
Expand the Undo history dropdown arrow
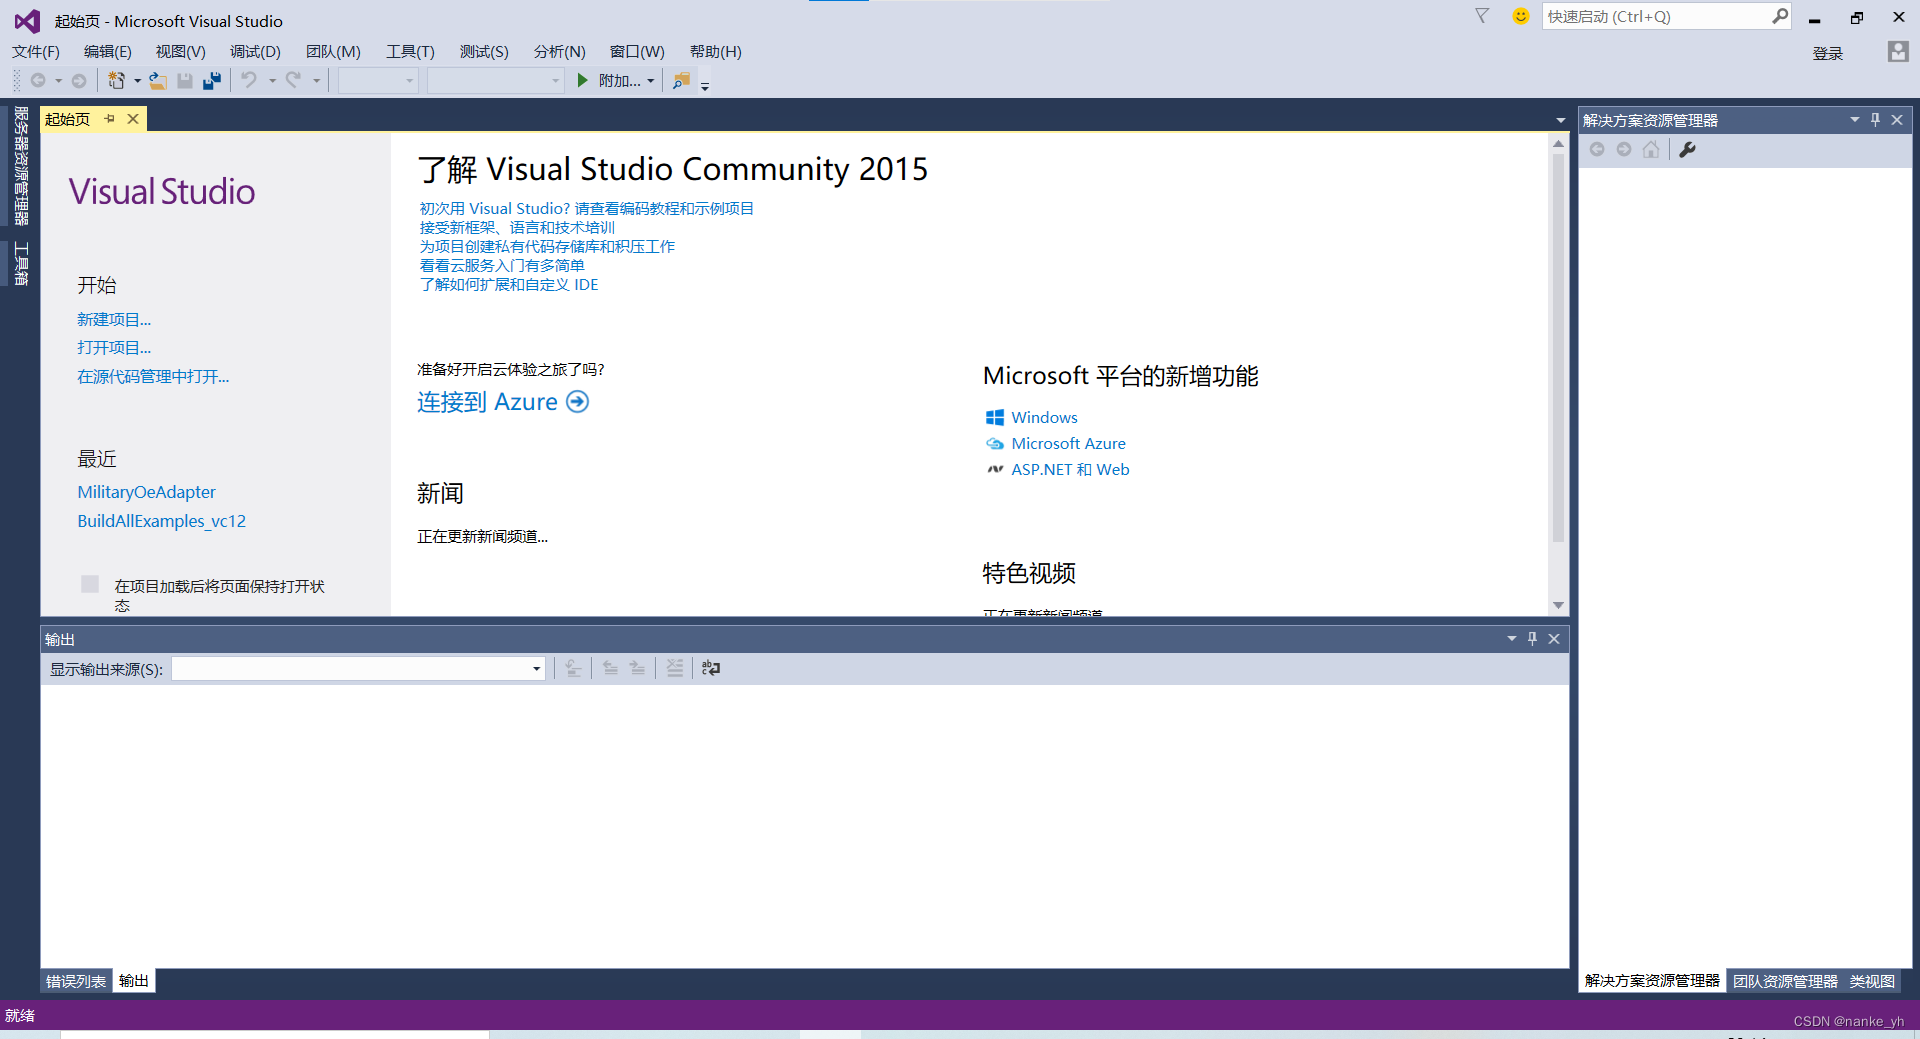tap(272, 81)
